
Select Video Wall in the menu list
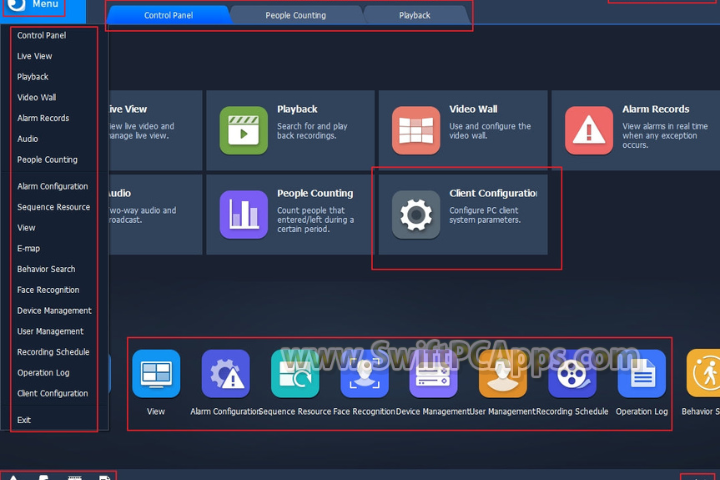click(x=37, y=97)
